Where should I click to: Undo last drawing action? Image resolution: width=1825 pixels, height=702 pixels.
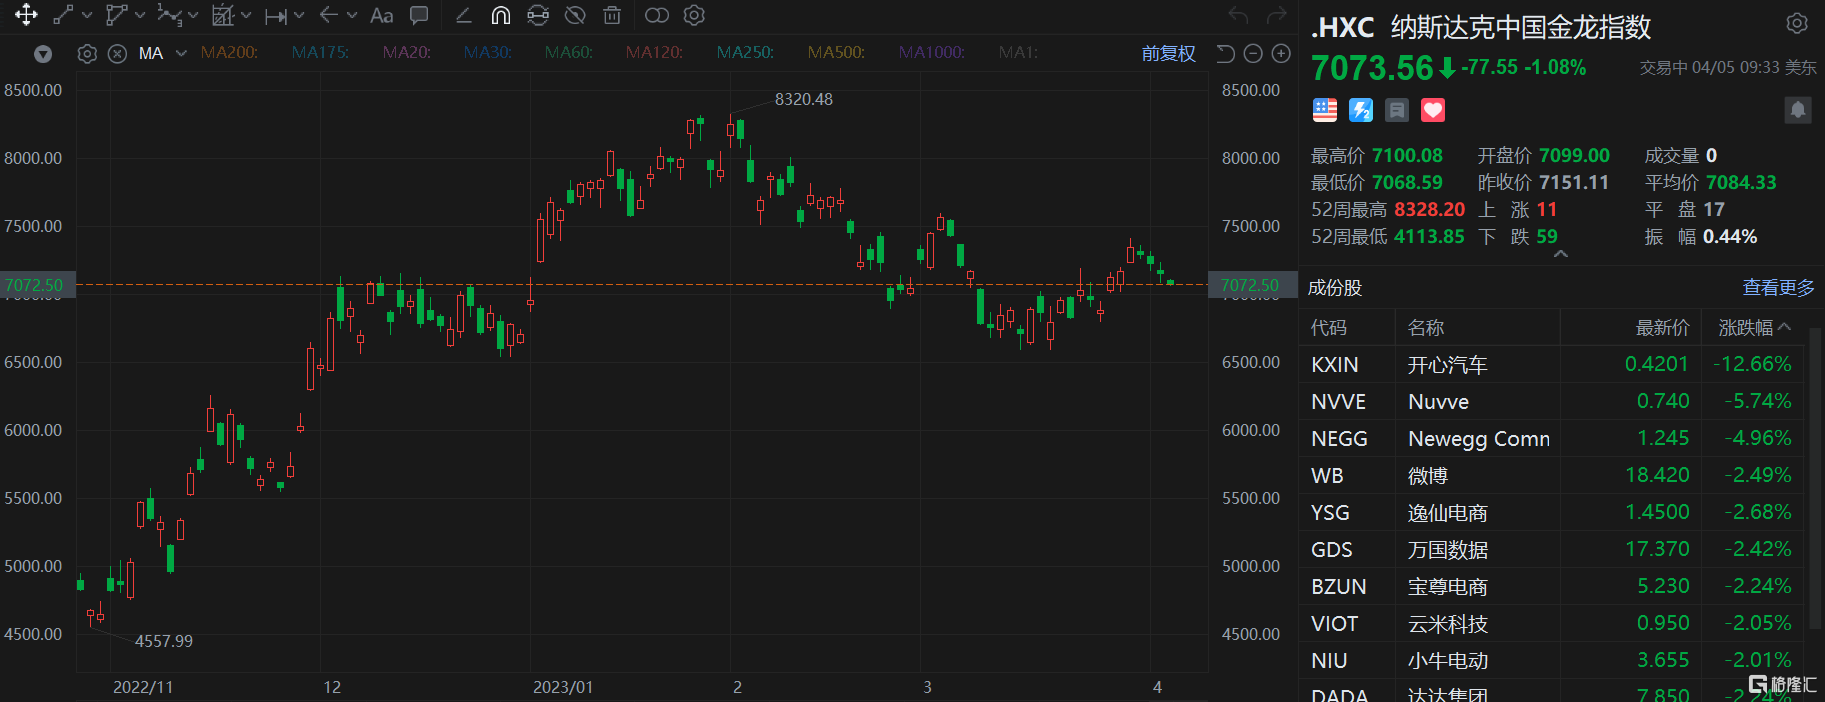(x=1238, y=15)
